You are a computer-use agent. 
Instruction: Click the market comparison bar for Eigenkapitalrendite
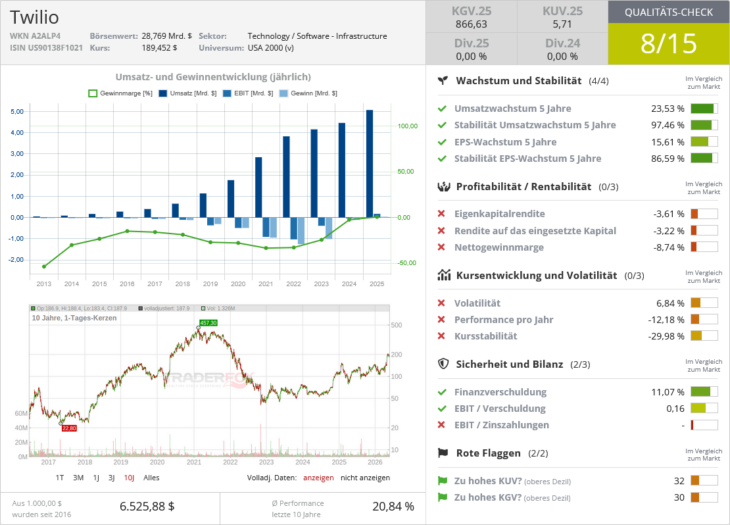point(704,214)
